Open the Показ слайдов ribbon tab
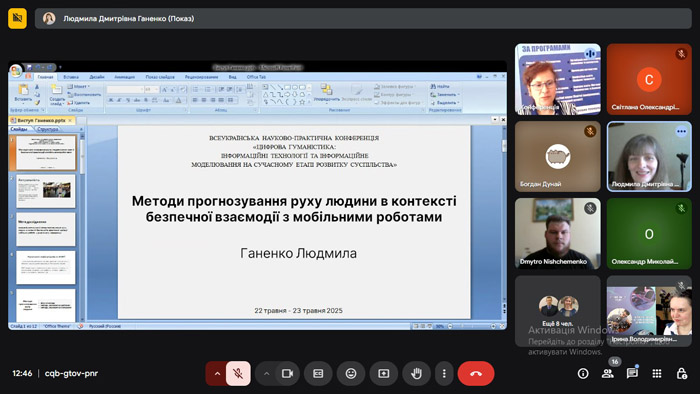700x394 pixels. pos(160,77)
